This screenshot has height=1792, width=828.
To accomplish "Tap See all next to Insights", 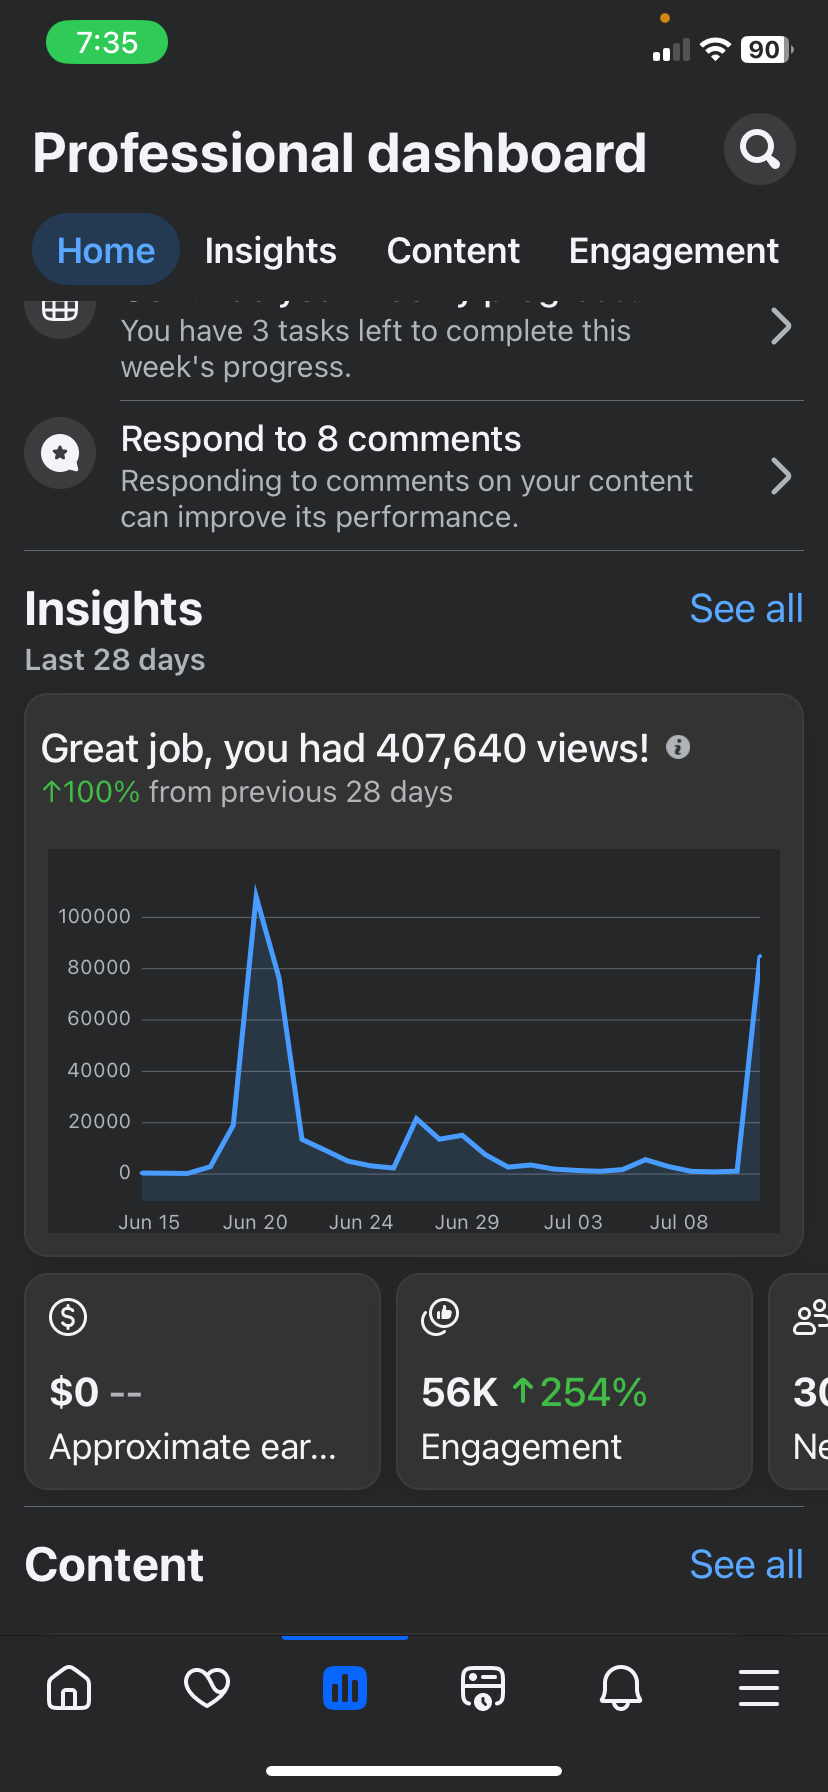I will [x=746, y=609].
